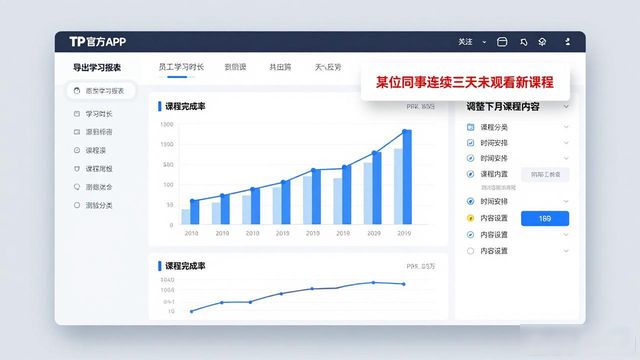Click the 1300 y-axis value
This screenshot has height=360, width=640.
pyautogui.click(x=166, y=124)
